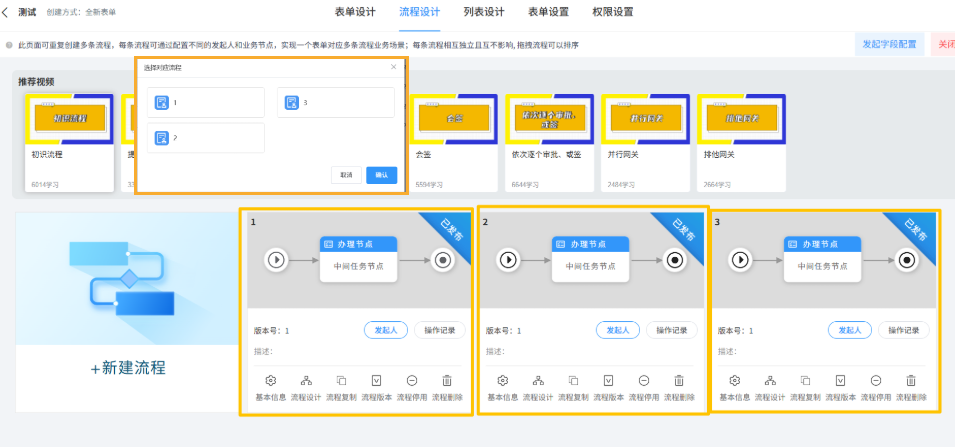Select flow 1 in the dialog
The image size is (955, 447).
(x=206, y=102)
